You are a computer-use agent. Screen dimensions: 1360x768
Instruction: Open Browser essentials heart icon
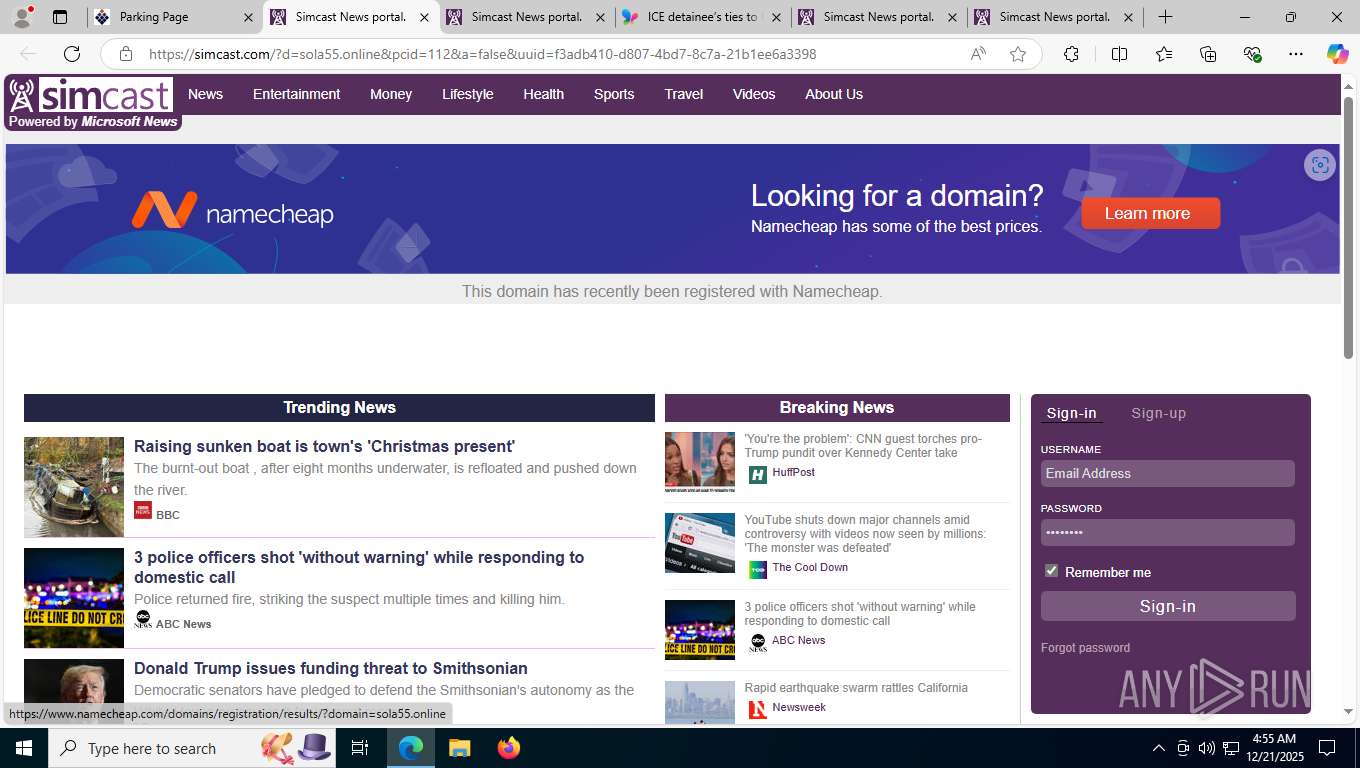[1252, 54]
